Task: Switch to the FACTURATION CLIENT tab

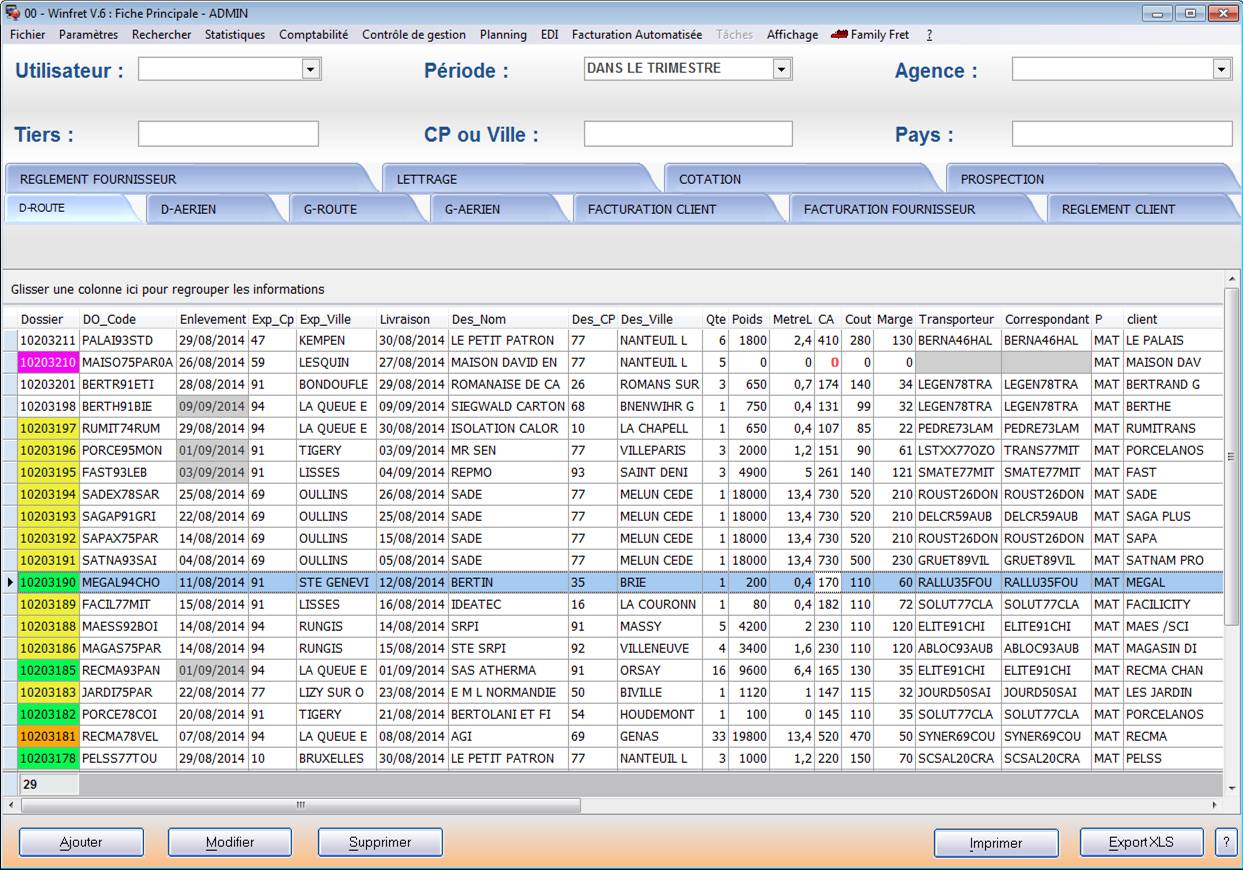Action: [x=651, y=209]
